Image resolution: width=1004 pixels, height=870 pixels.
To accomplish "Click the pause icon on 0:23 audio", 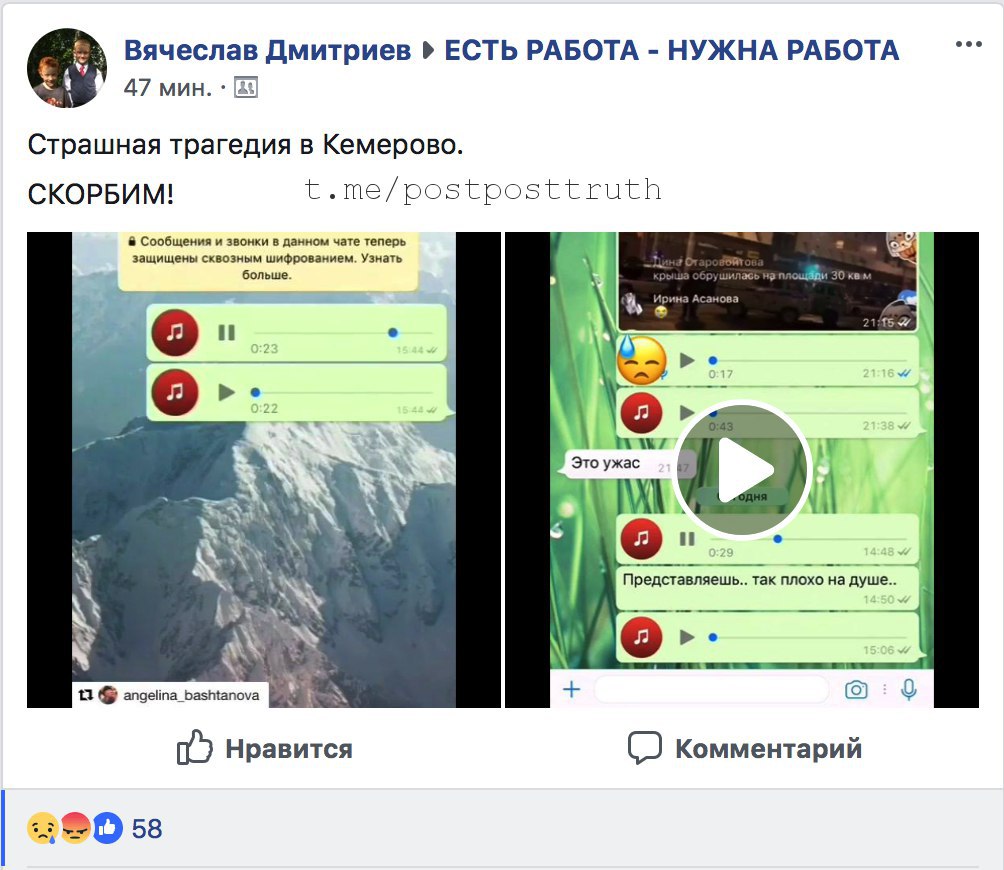I will tap(227, 332).
